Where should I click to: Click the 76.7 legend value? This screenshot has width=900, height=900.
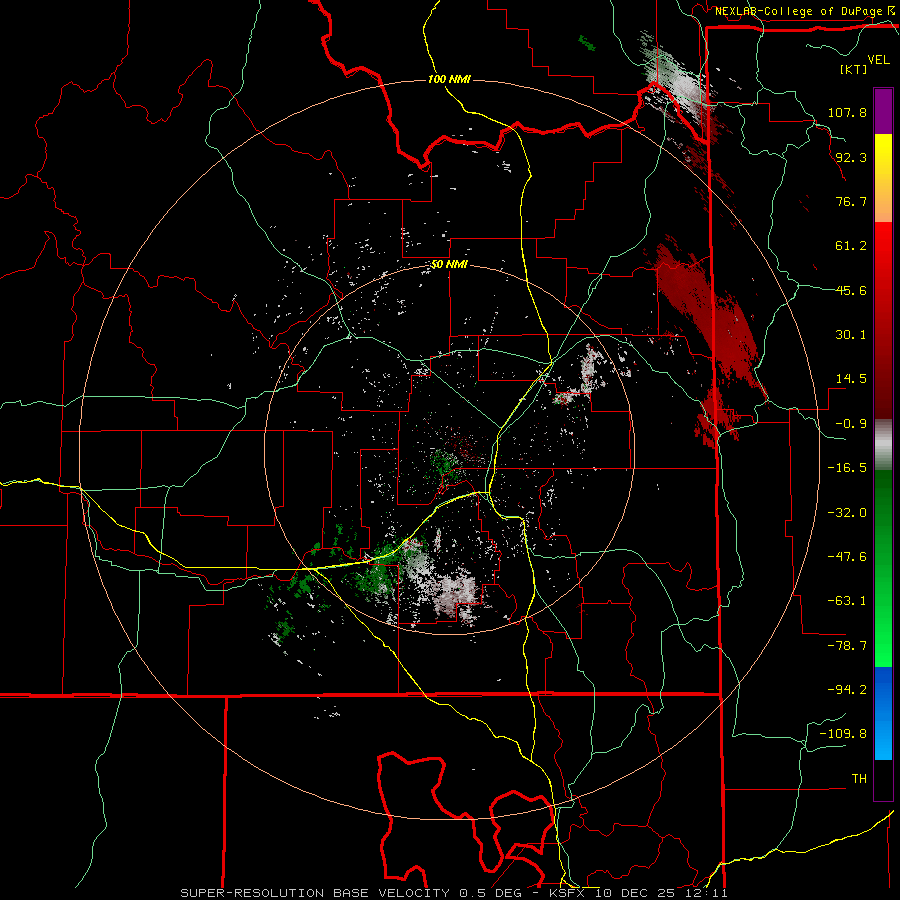851,201
